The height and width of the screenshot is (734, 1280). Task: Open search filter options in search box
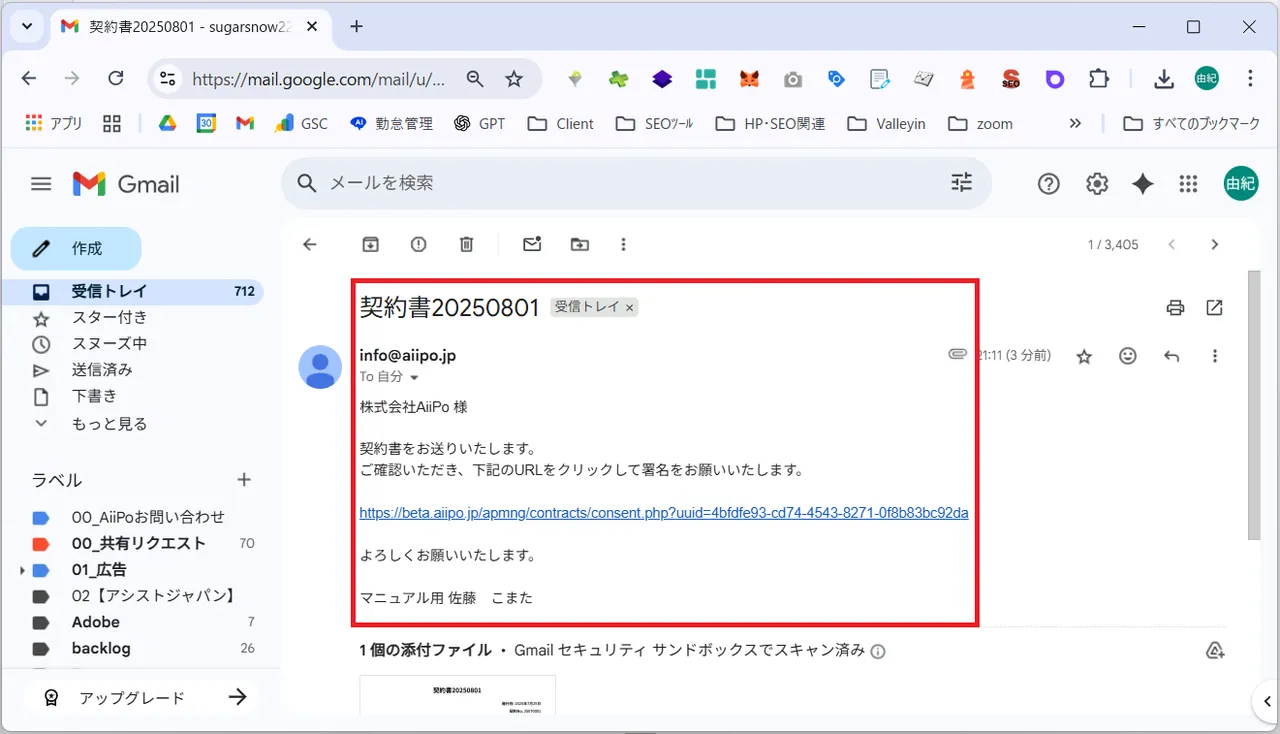point(961,183)
